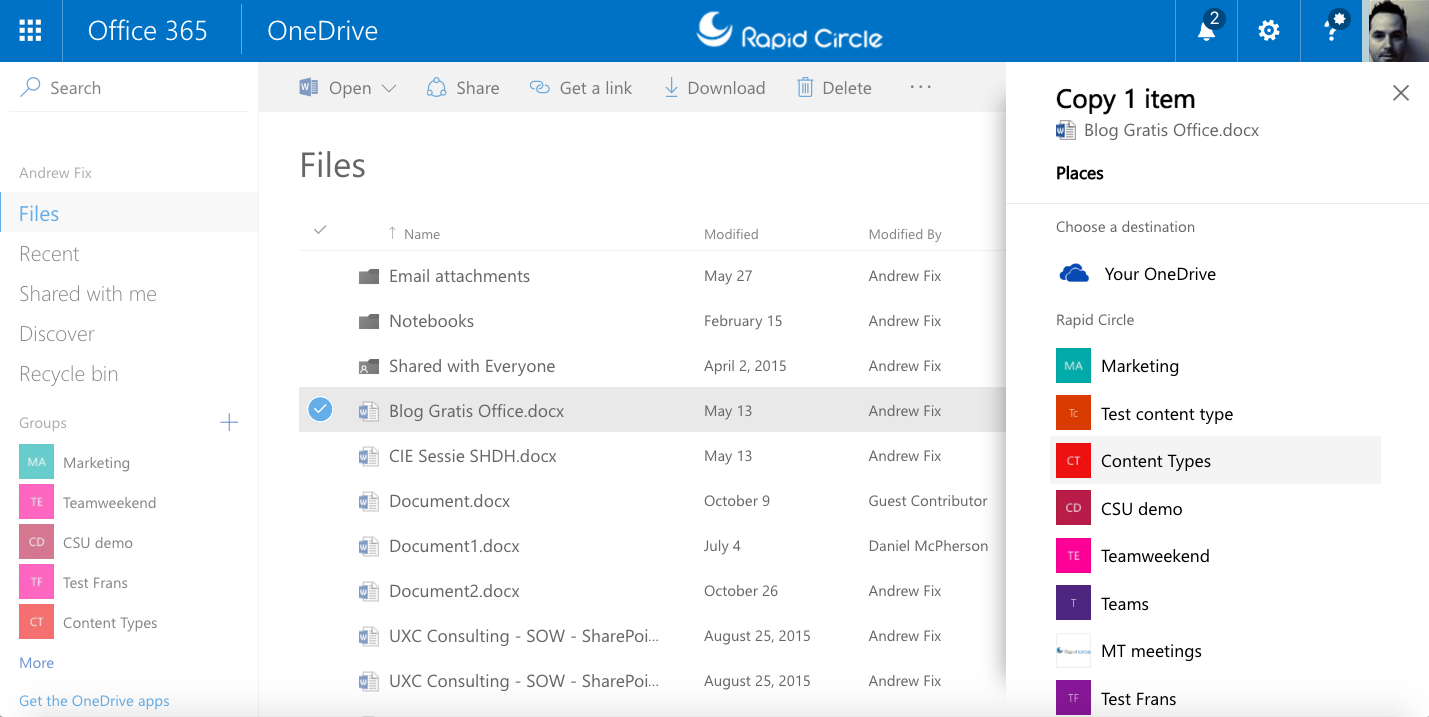
Task: Click the MT meetings destination icon
Action: [1073, 650]
